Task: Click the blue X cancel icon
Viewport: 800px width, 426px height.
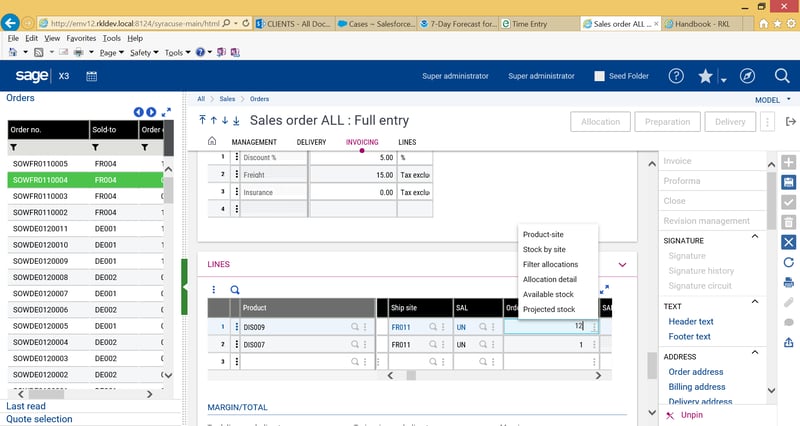Action: 788,242
